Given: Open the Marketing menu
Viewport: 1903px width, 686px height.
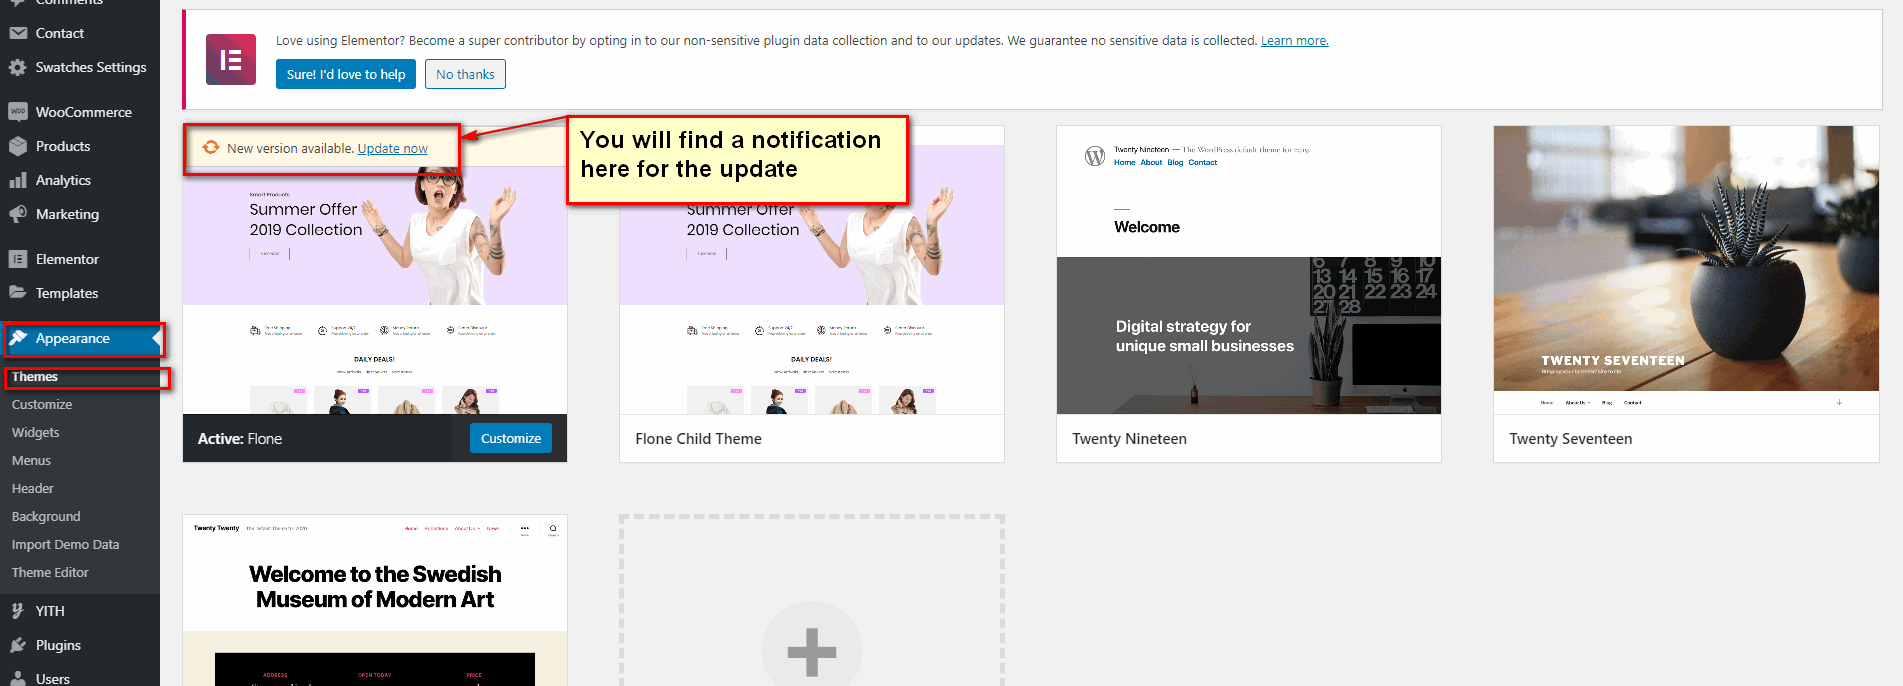Looking at the screenshot, I should [x=67, y=214].
